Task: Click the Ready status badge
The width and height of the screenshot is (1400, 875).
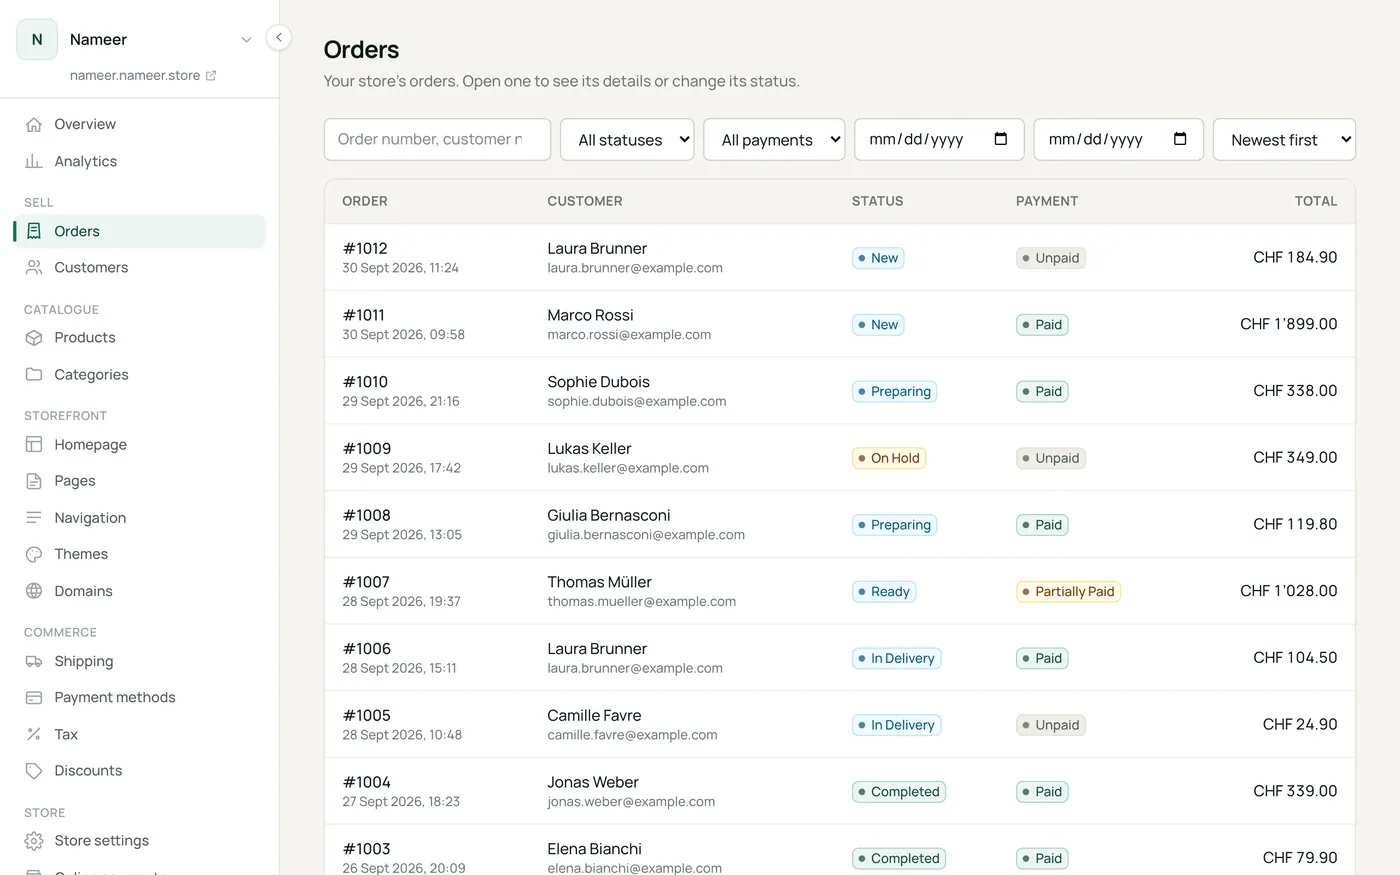Action: click(x=884, y=591)
